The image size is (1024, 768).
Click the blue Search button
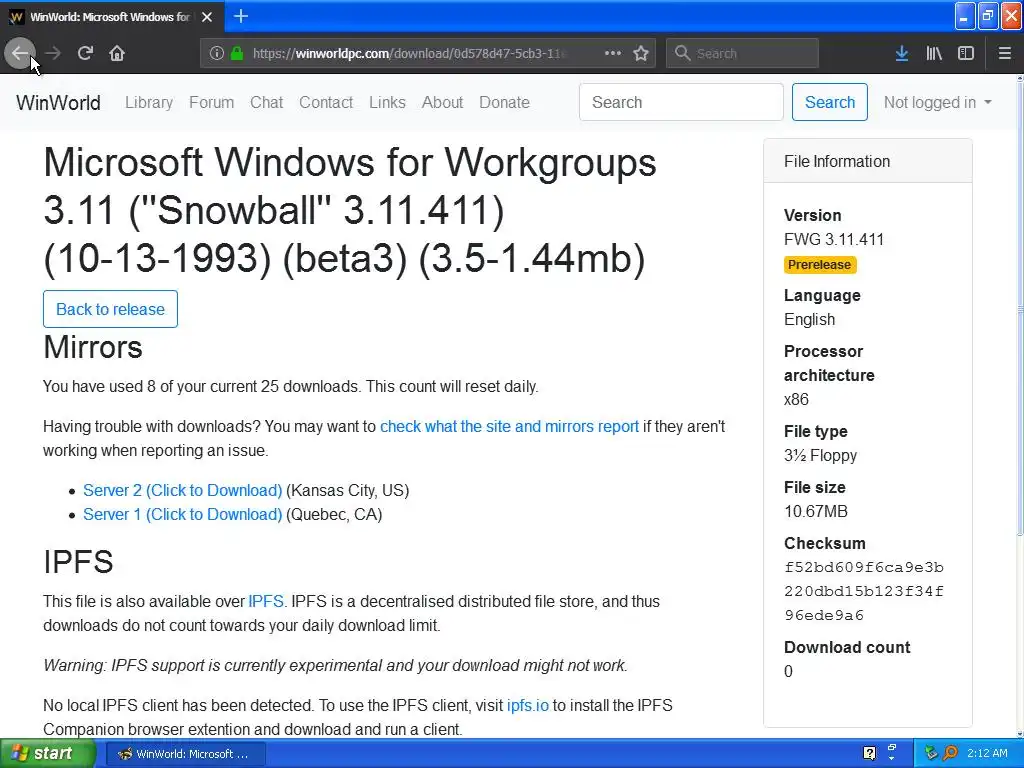(x=829, y=102)
